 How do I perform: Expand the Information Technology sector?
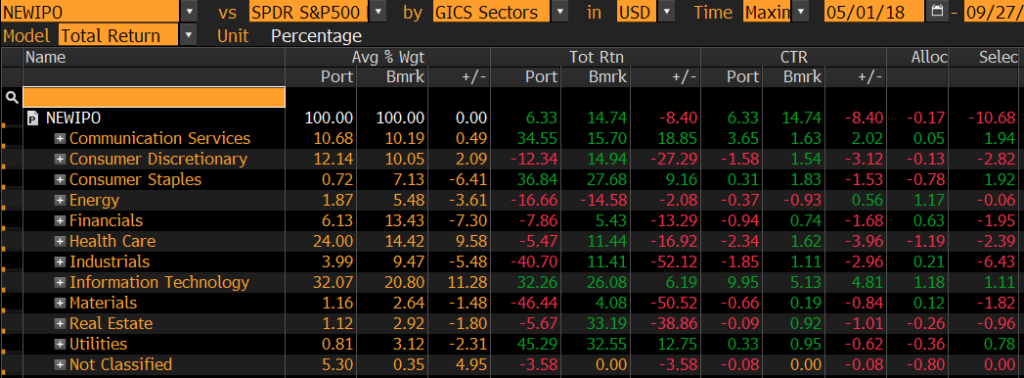[x=60, y=282]
